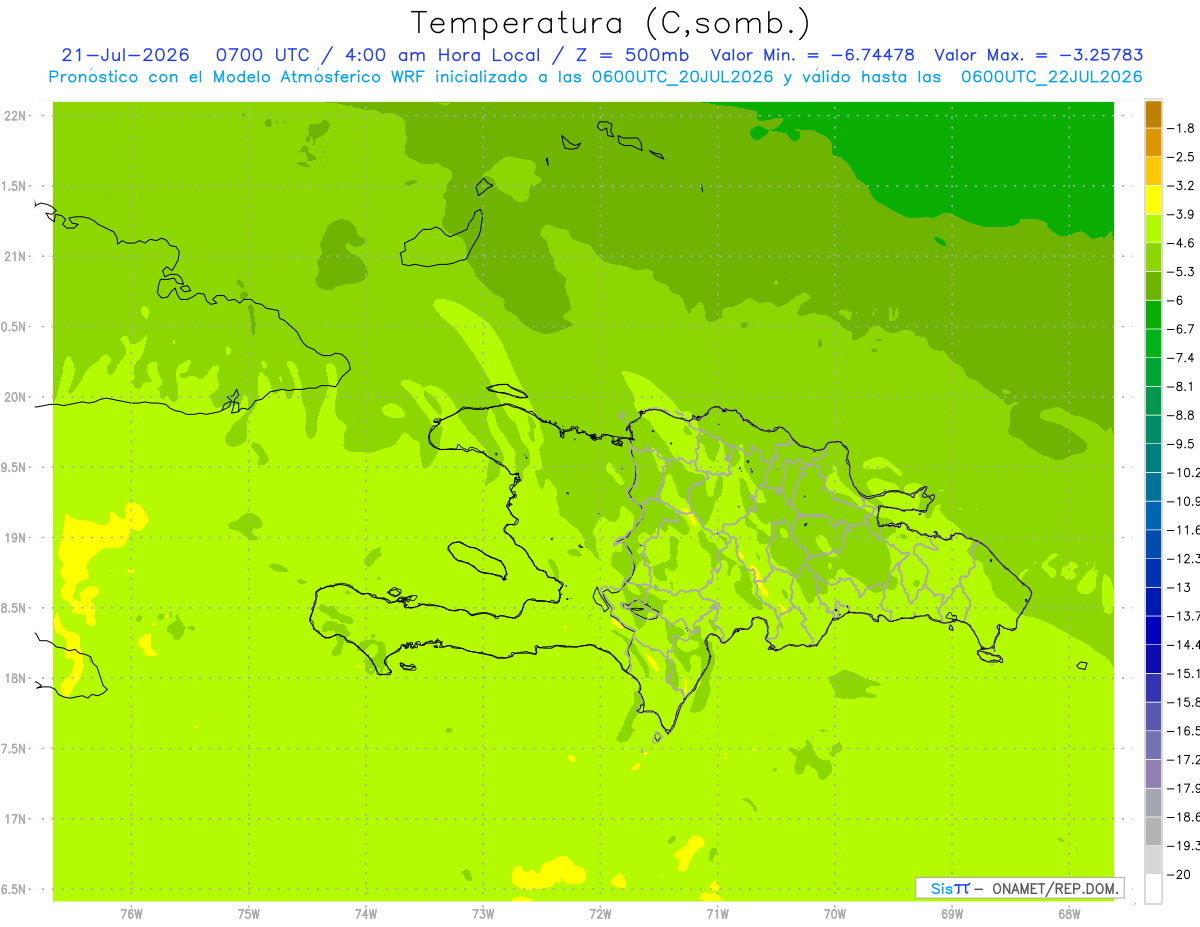Click the "17N" latitude label
Screen dimensions: 1200x927
[x=15, y=819]
